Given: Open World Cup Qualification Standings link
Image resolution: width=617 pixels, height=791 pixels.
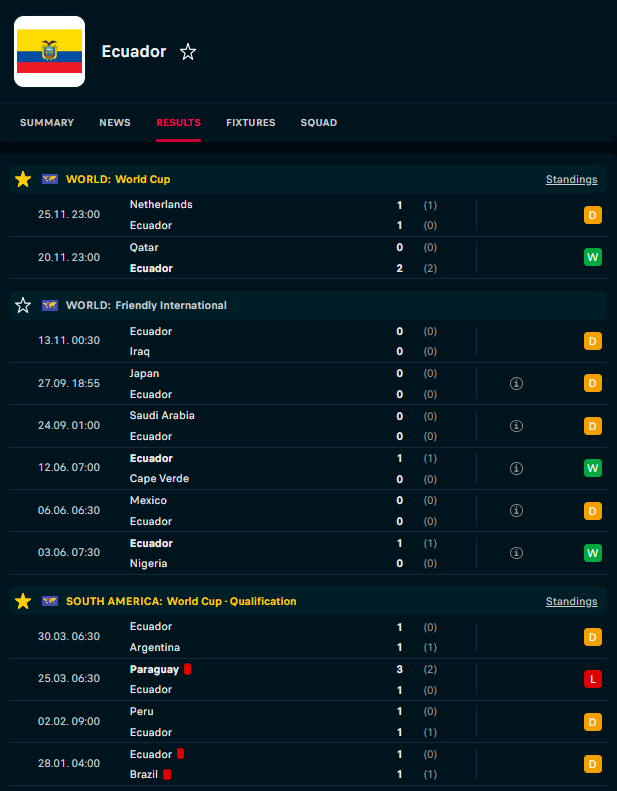Looking at the screenshot, I should point(571,602).
